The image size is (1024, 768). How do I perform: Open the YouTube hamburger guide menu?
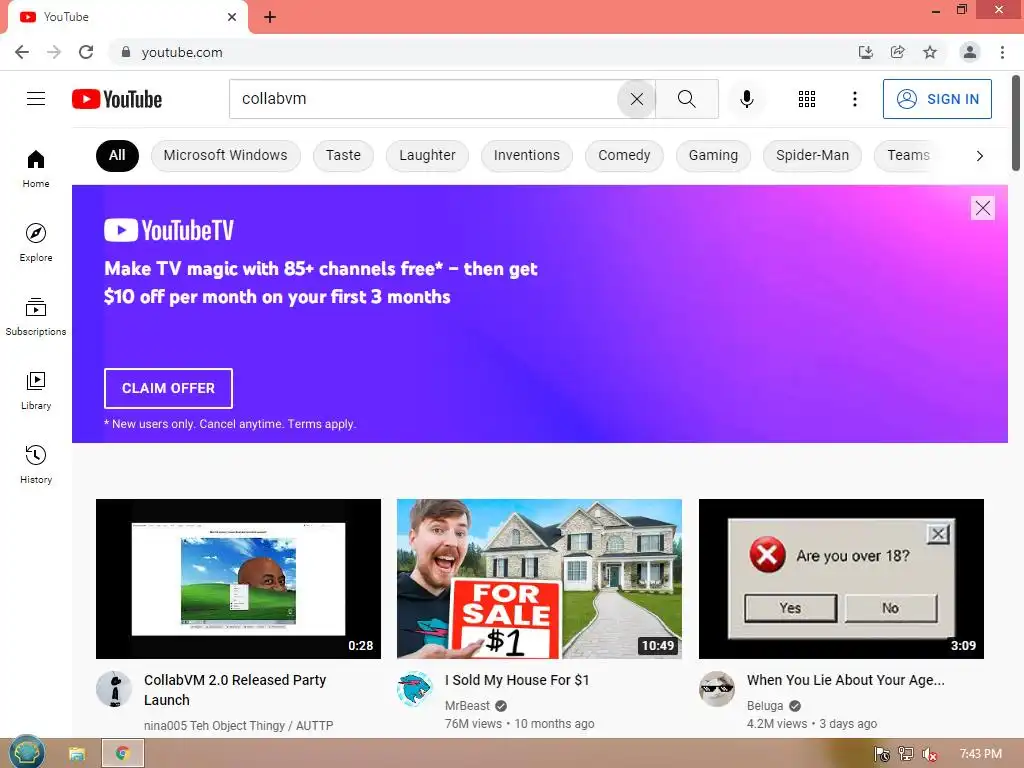click(x=36, y=99)
